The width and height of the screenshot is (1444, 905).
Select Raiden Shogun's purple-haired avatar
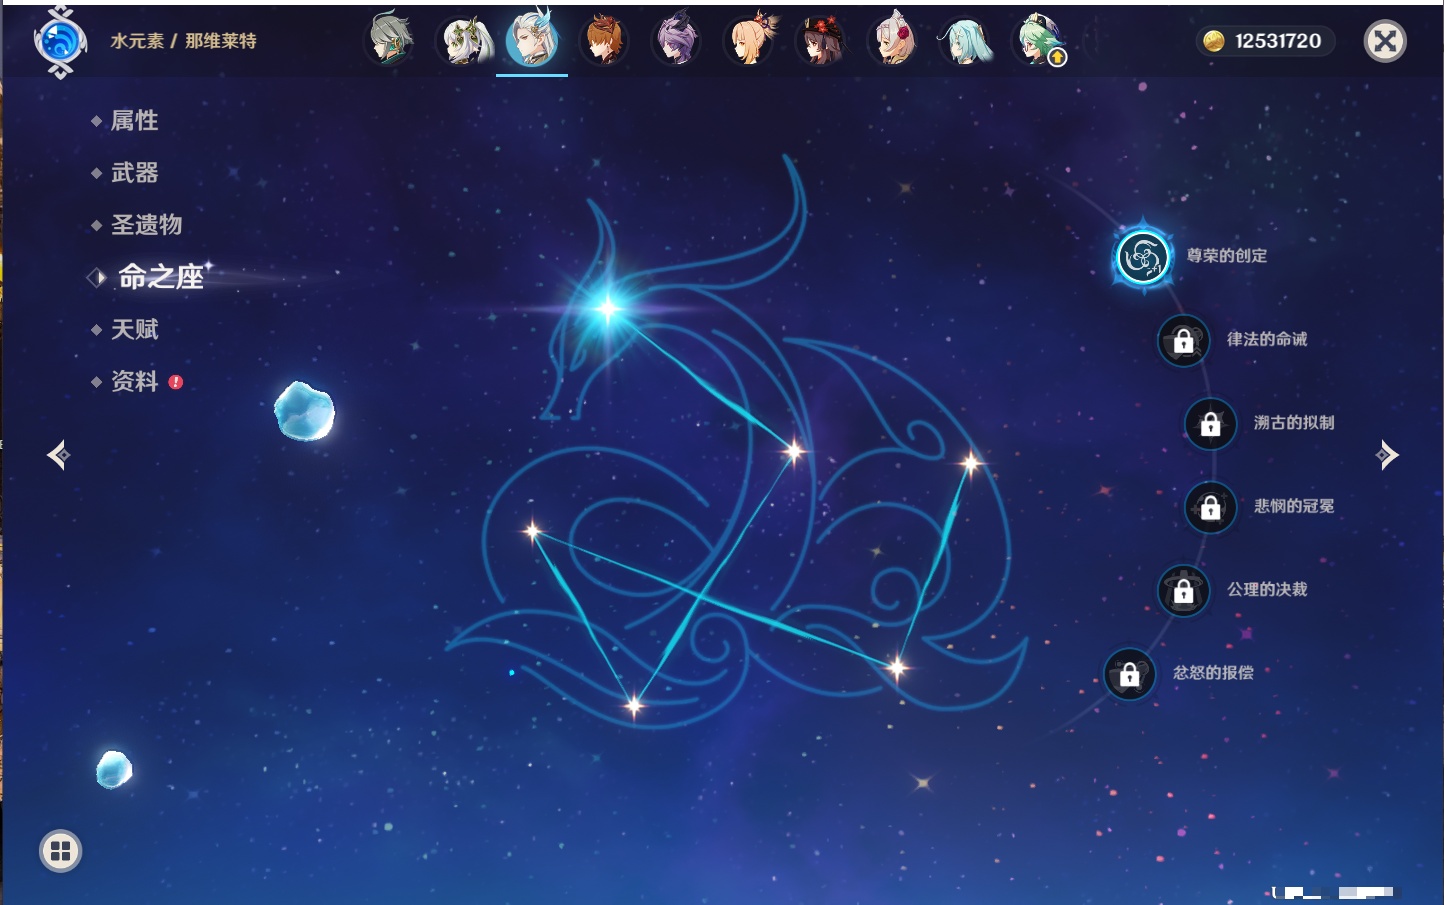676,41
